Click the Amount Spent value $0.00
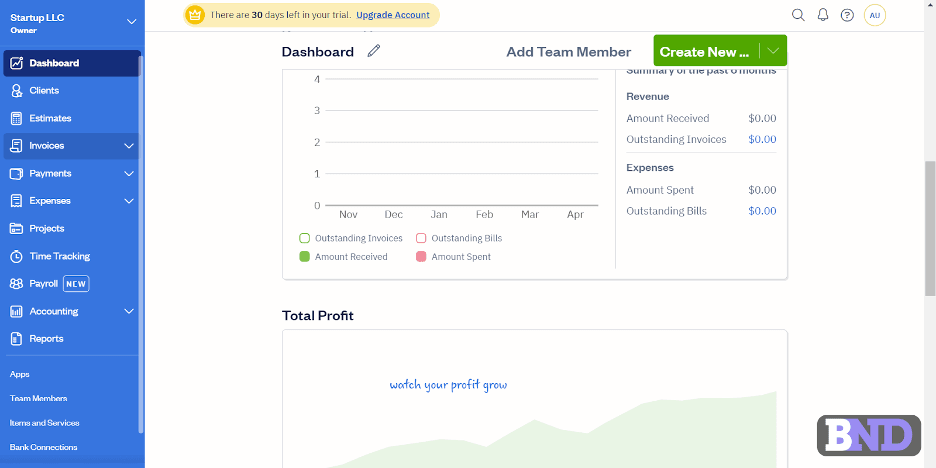 point(762,190)
